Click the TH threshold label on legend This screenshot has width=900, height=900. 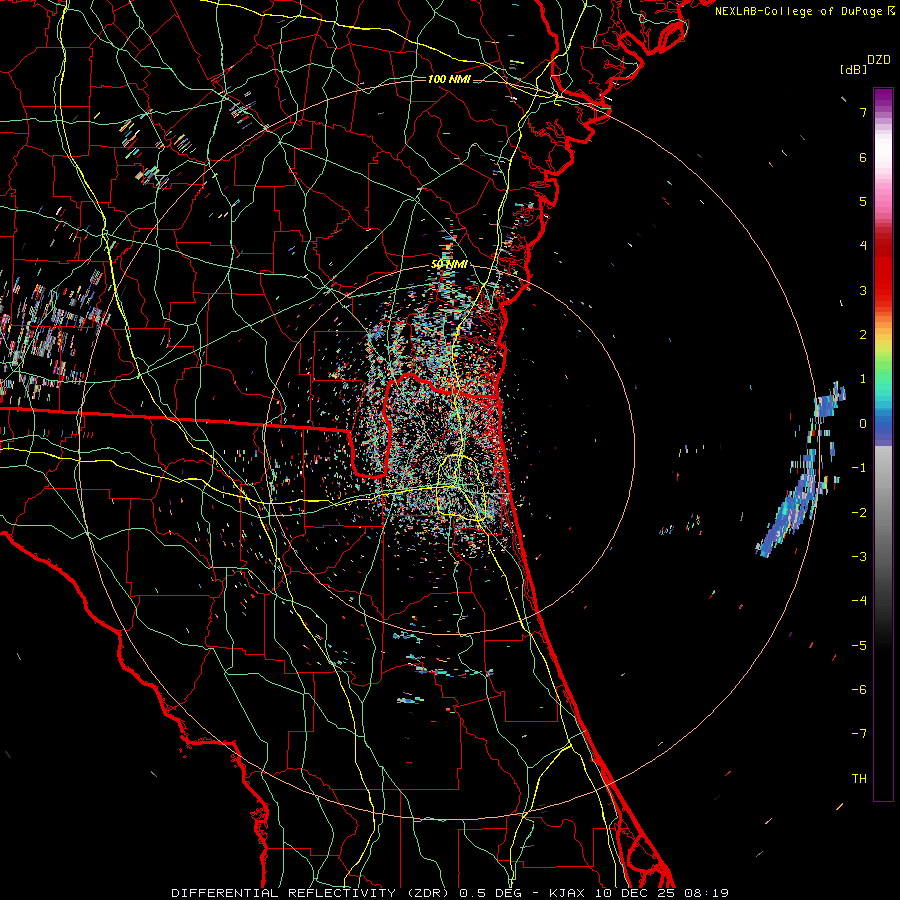859,779
